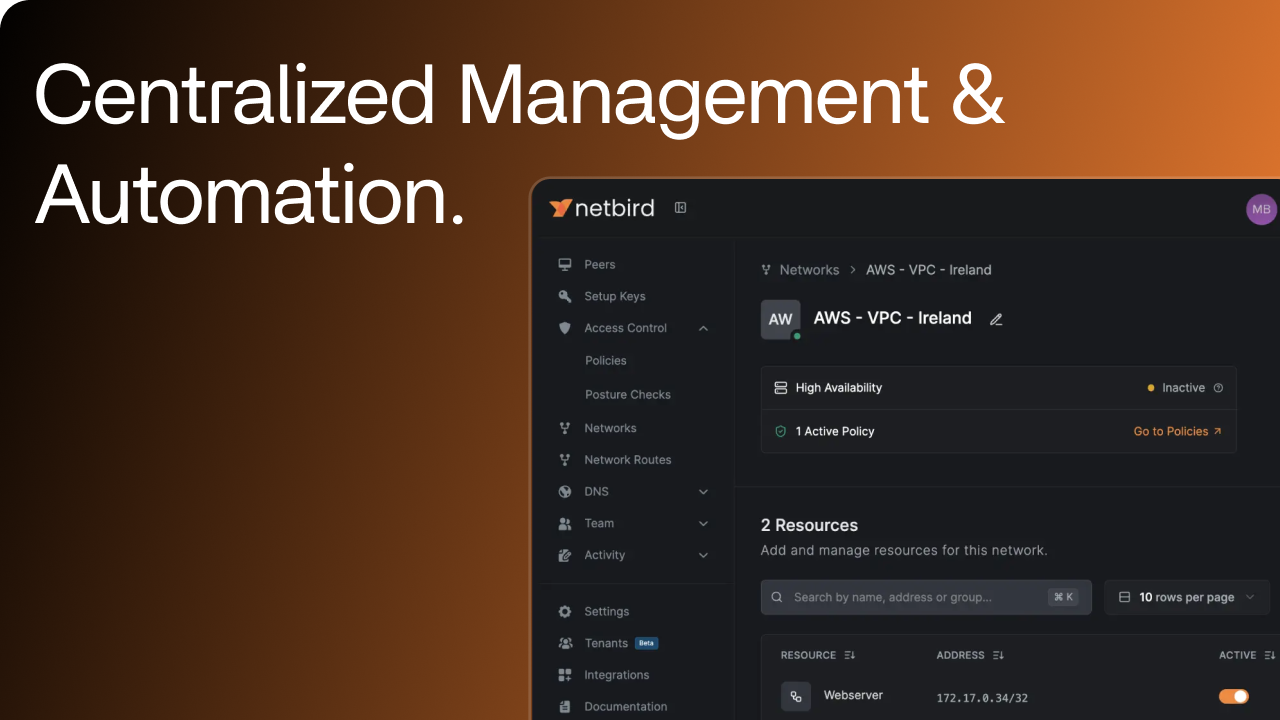This screenshot has width=1280, height=720.
Task: Open the 10 rows per page dropdown
Action: [1186, 597]
